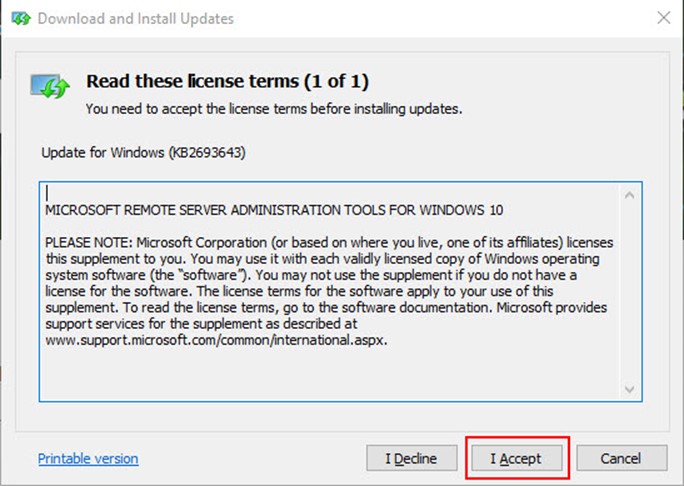The width and height of the screenshot is (684, 486).
Task: Close the Download and Install Updates dialog
Action: [664, 18]
